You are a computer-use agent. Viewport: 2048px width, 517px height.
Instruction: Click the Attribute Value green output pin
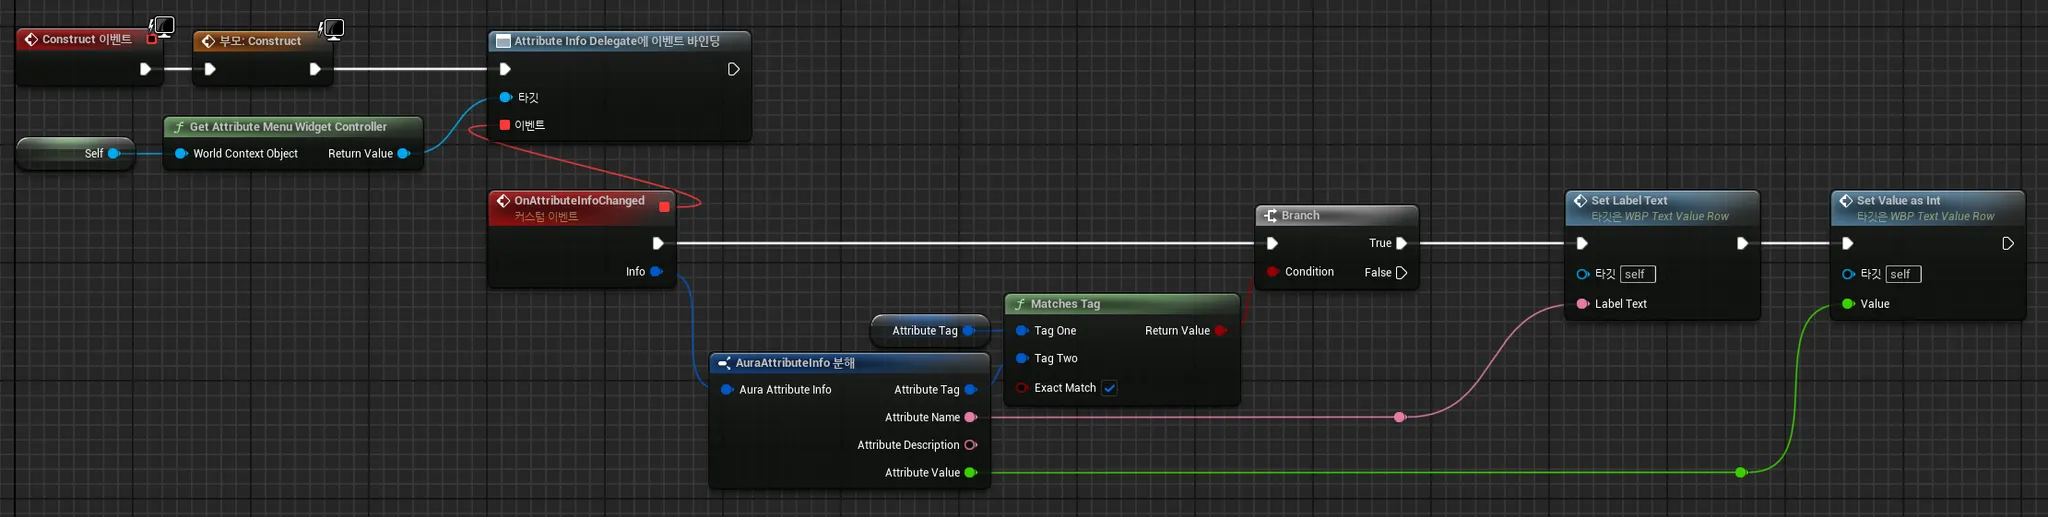970,473
